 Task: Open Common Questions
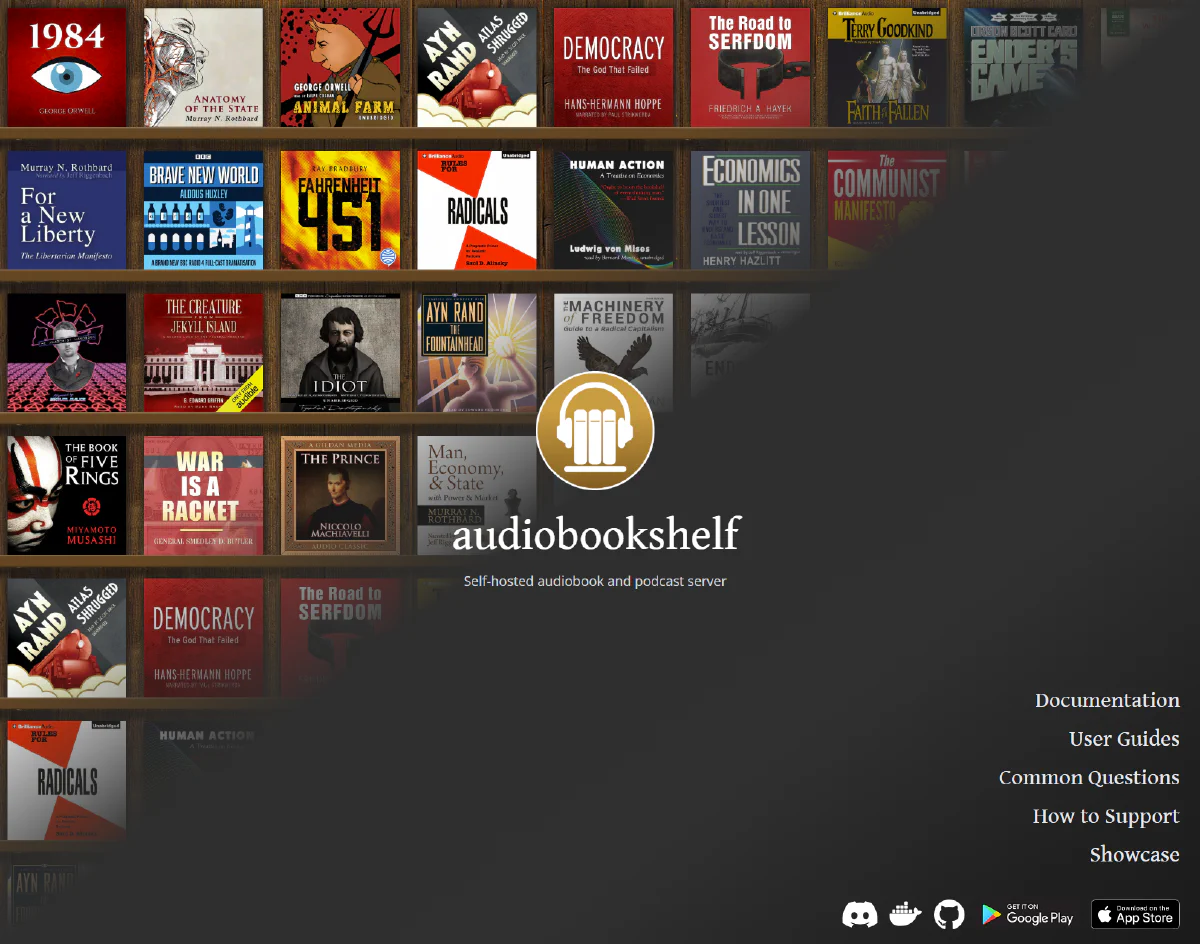[1089, 777]
